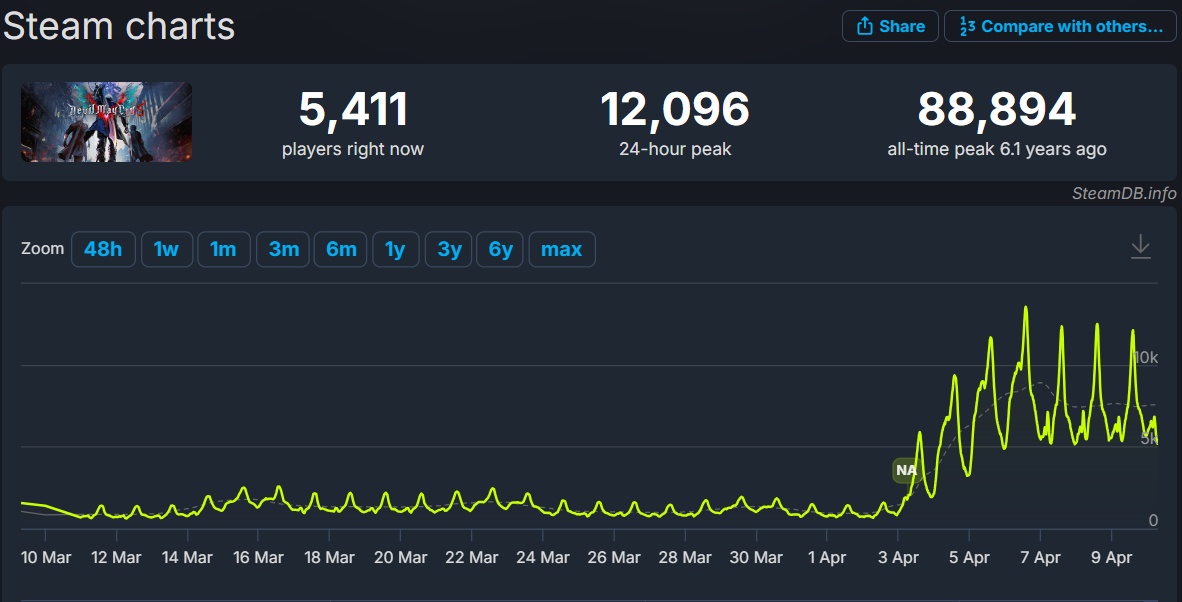The image size is (1182, 602).
Task: Click the 7 Apr axis label
Action: [x=1040, y=558]
